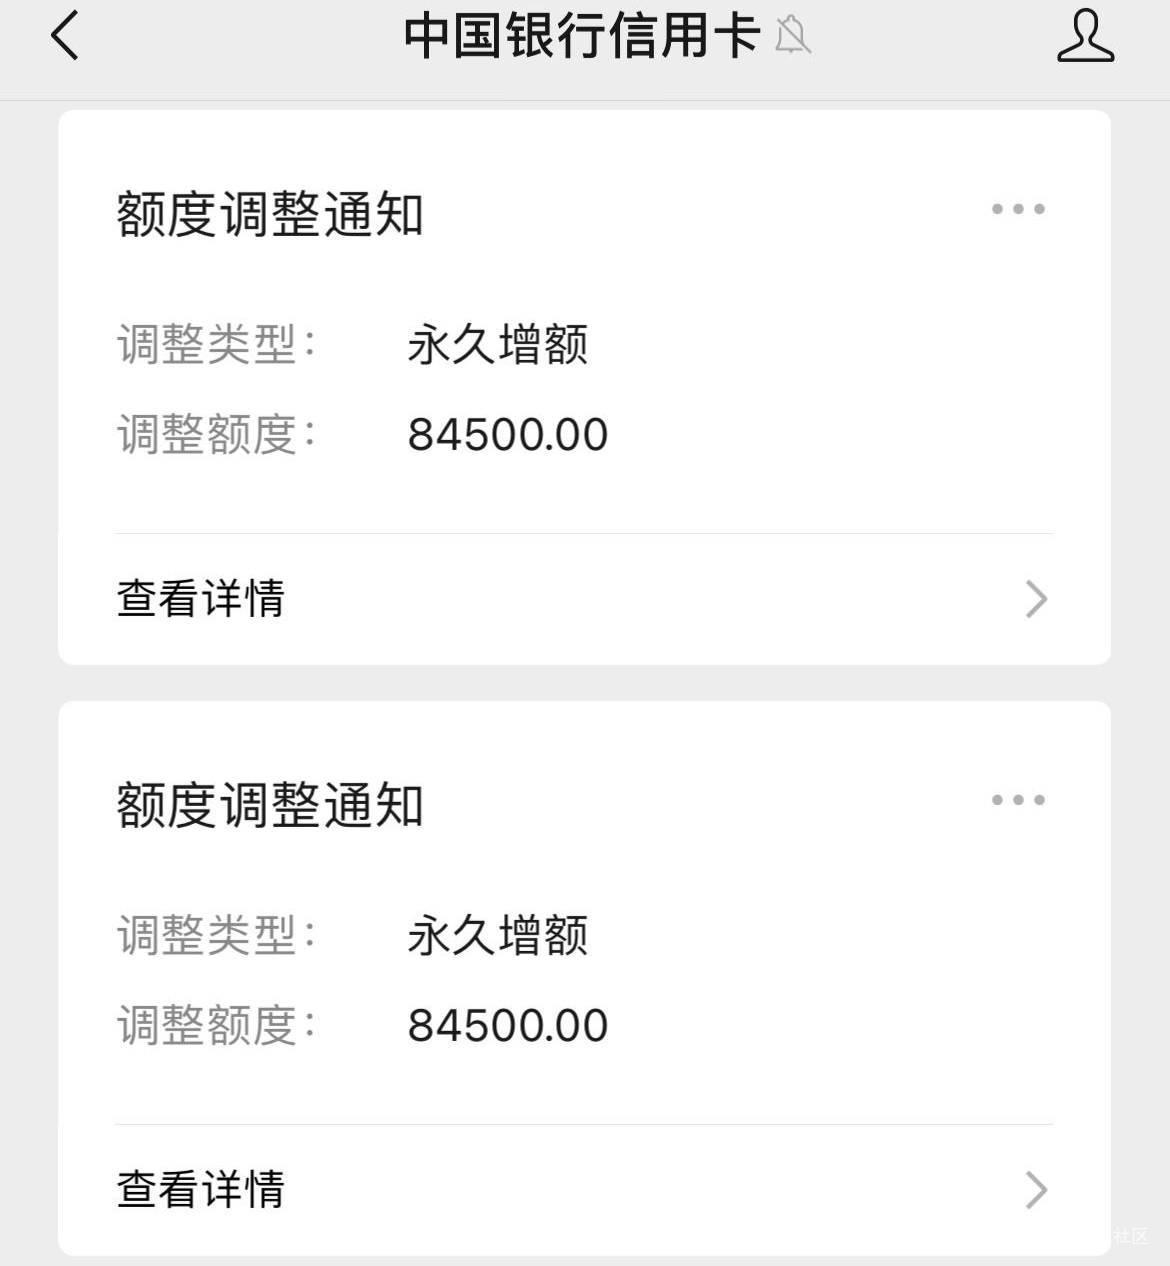This screenshot has height=1266, width=1170.
Task: Tap the muted bell icon beside the title
Action: [x=792, y=36]
